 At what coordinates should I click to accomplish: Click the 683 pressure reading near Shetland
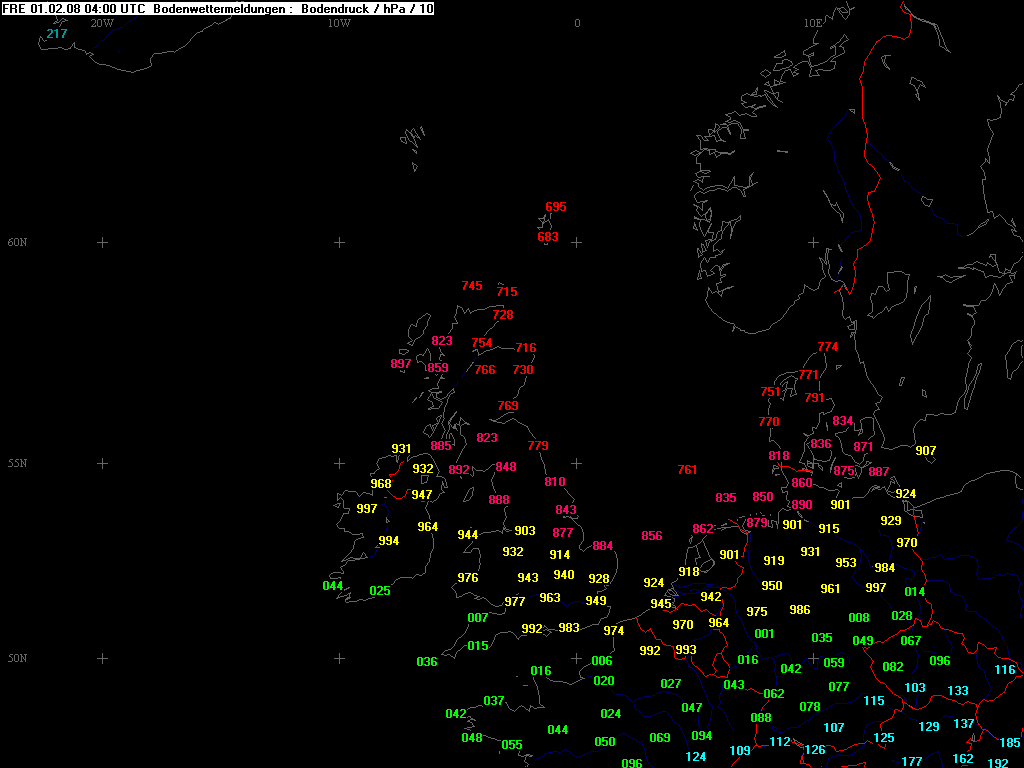tap(548, 238)
